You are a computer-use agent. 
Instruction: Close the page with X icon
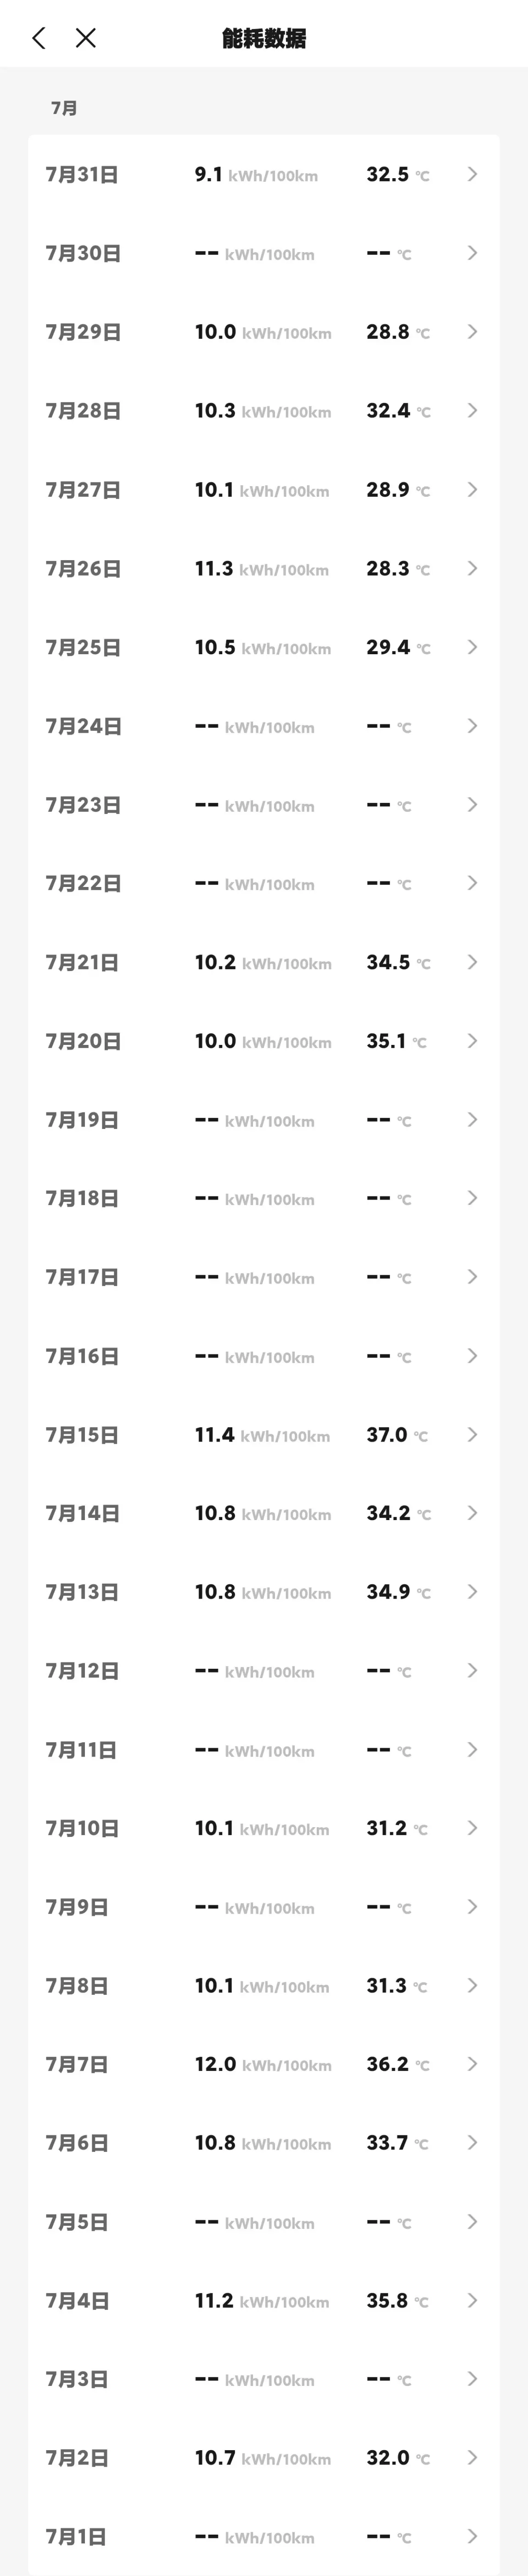[86, 38]
